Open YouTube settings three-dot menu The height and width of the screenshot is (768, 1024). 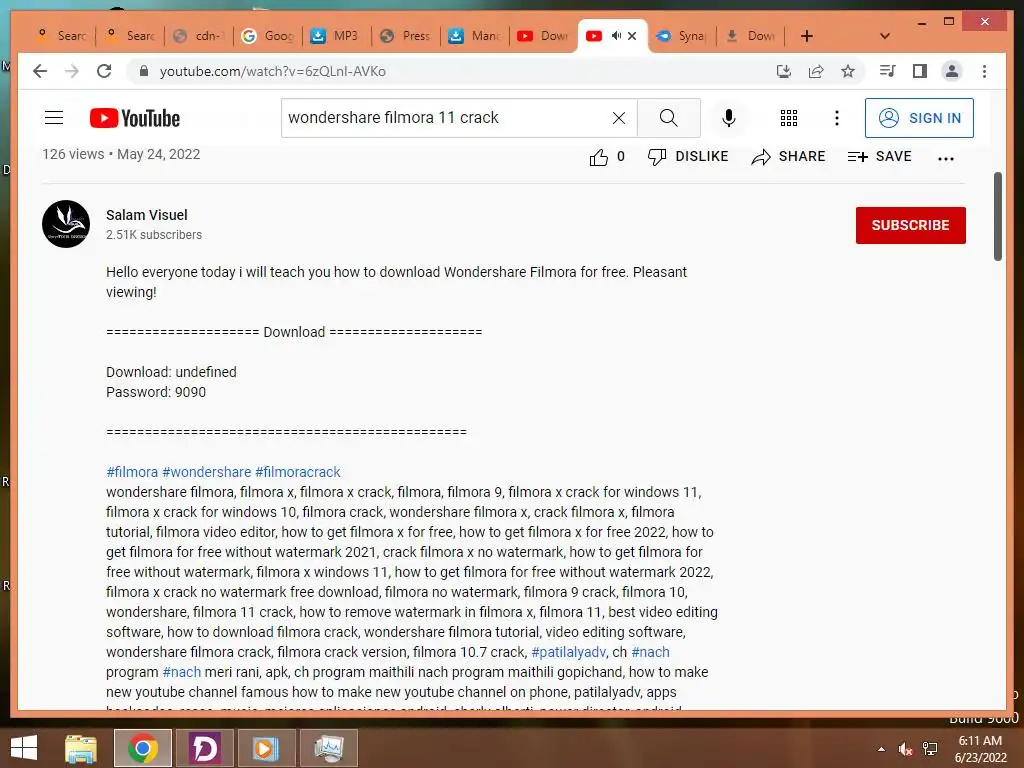837,118
